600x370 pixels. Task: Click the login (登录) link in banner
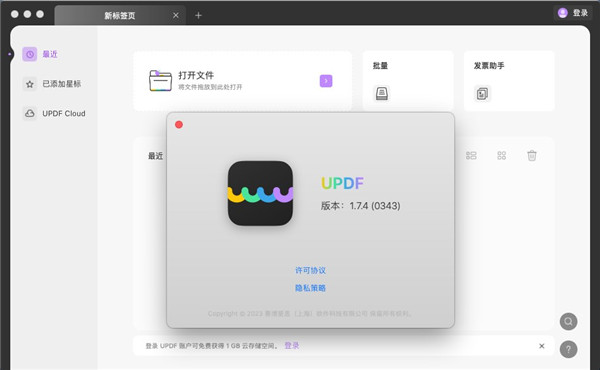(292, 346)
